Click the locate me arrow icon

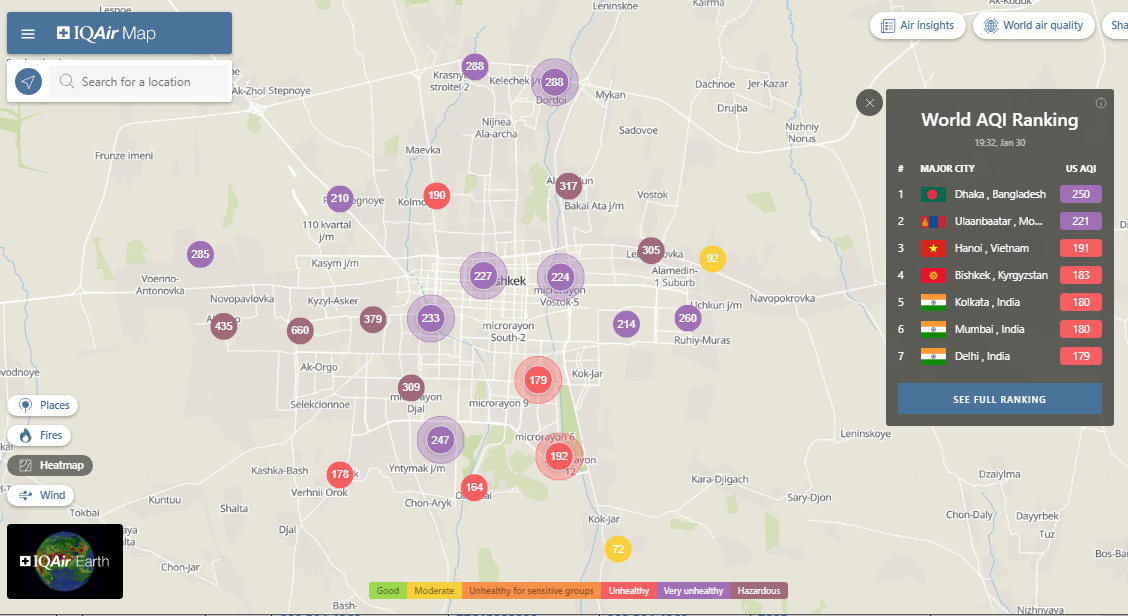click(x=29, y=81)
